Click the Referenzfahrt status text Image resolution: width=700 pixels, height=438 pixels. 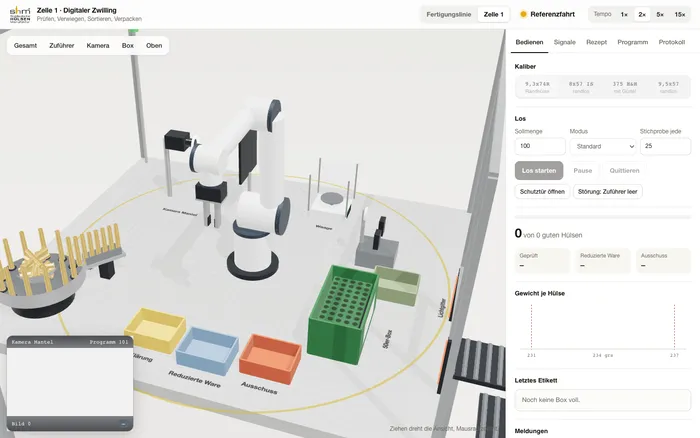click(x=552, y=14)
